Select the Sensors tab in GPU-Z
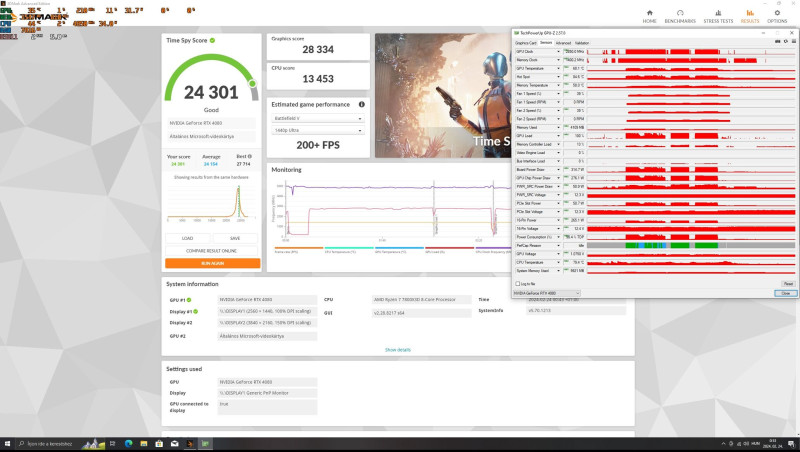800x452 pixels. [x=546, y=43]
